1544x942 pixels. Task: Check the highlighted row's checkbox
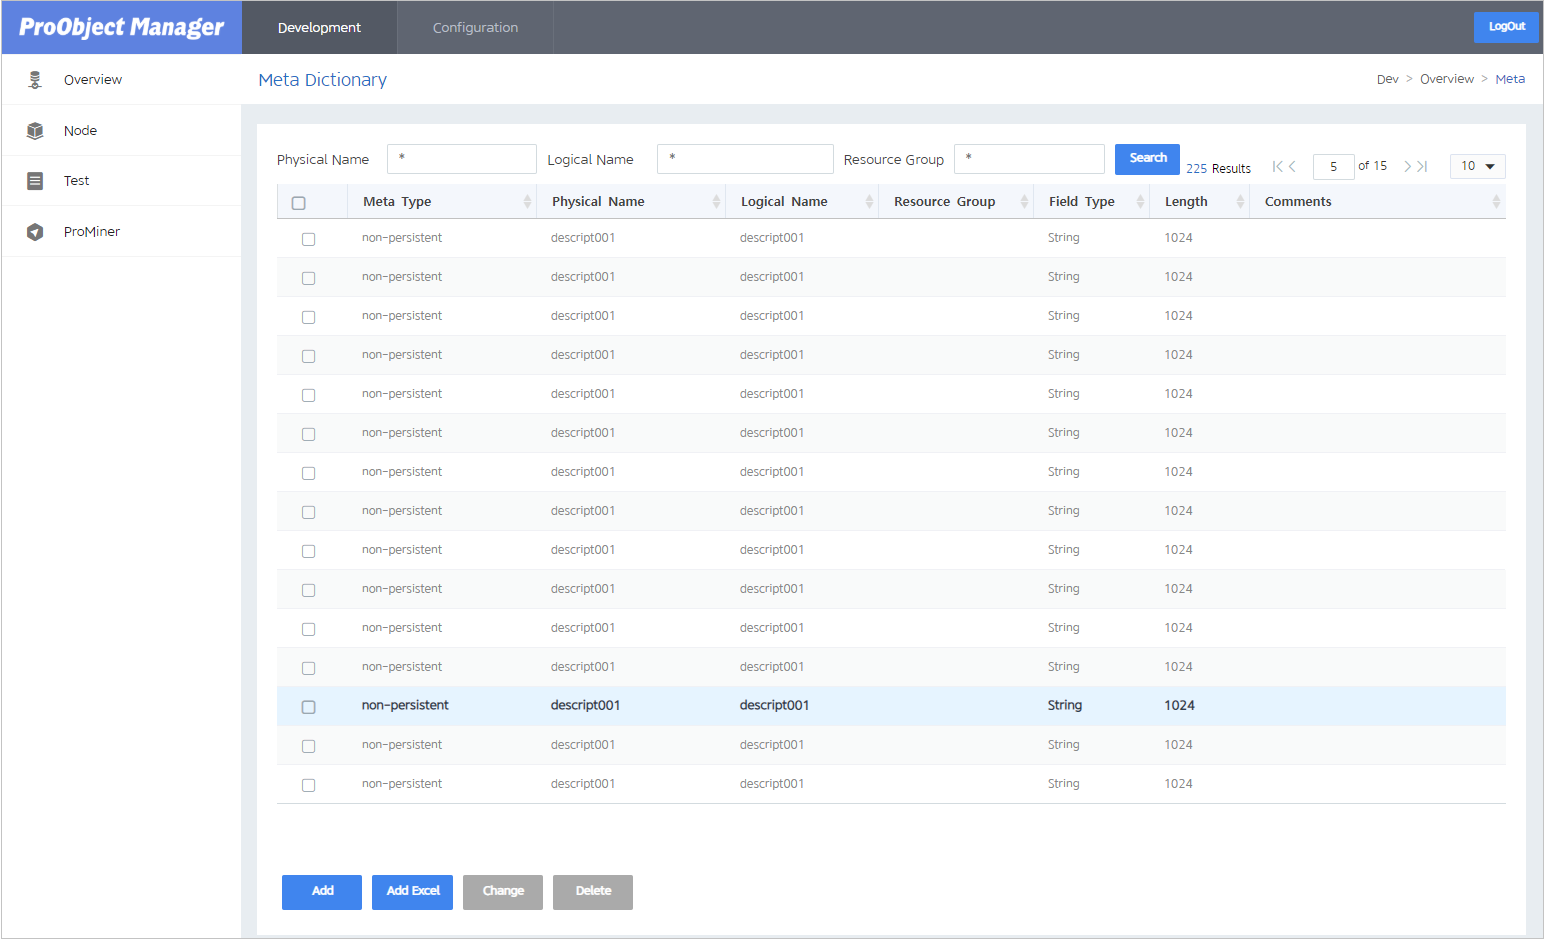[x=308, y=707]
